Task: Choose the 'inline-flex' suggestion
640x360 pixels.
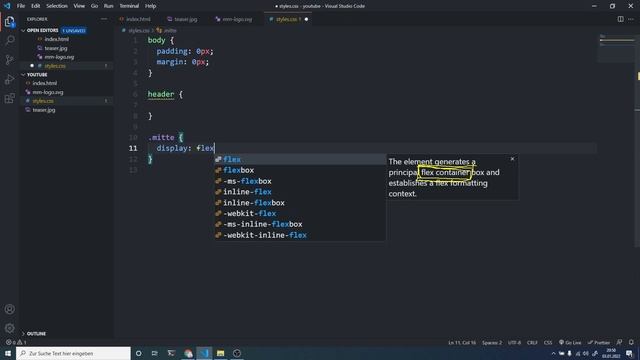Action: pyautogui.click(x=300, y=192)
